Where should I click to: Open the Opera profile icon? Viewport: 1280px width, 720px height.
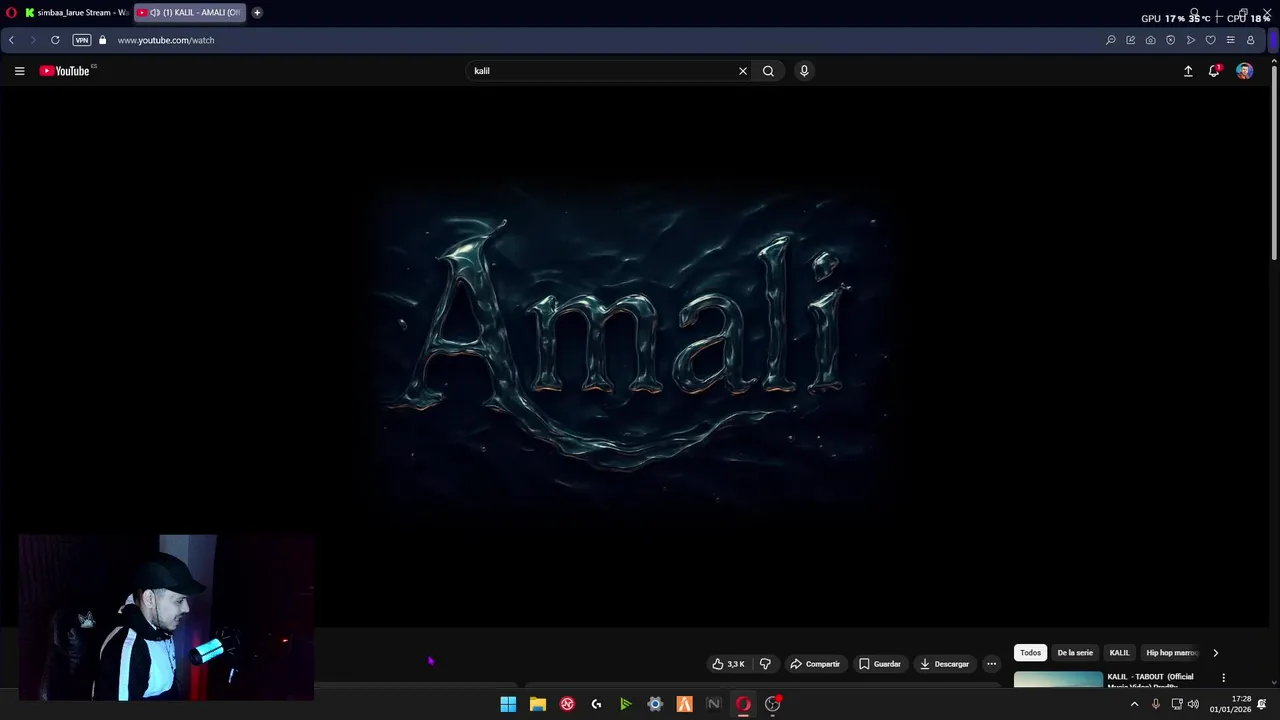(x=1250, y=40)
